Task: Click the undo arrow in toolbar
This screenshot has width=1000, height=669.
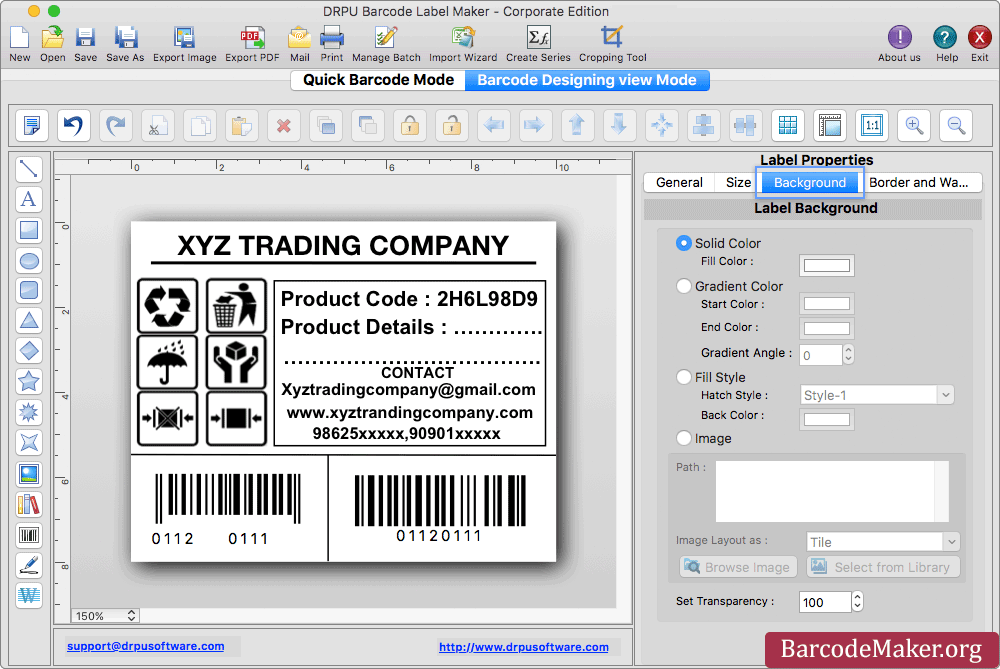Action: click(73, 125)
